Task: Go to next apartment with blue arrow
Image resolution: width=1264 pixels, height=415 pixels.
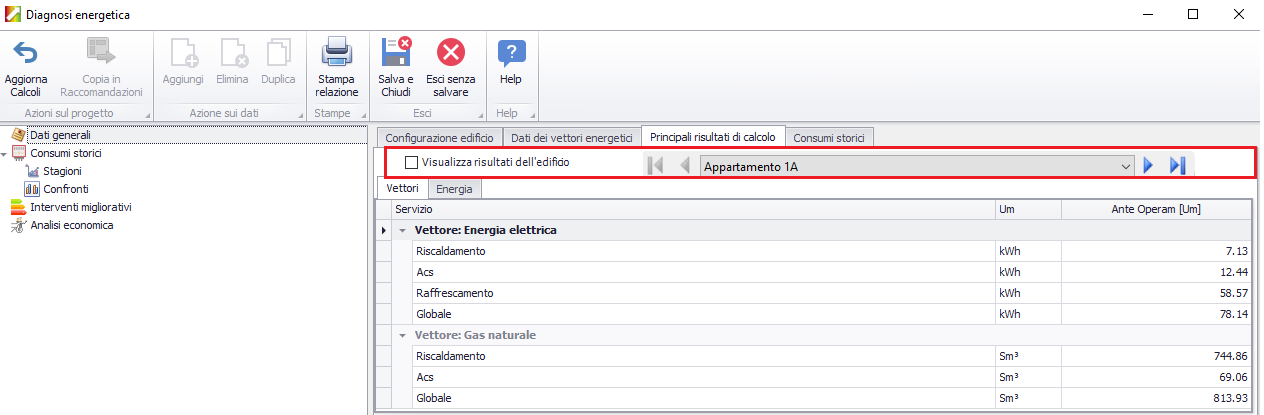Action: 1149,166
